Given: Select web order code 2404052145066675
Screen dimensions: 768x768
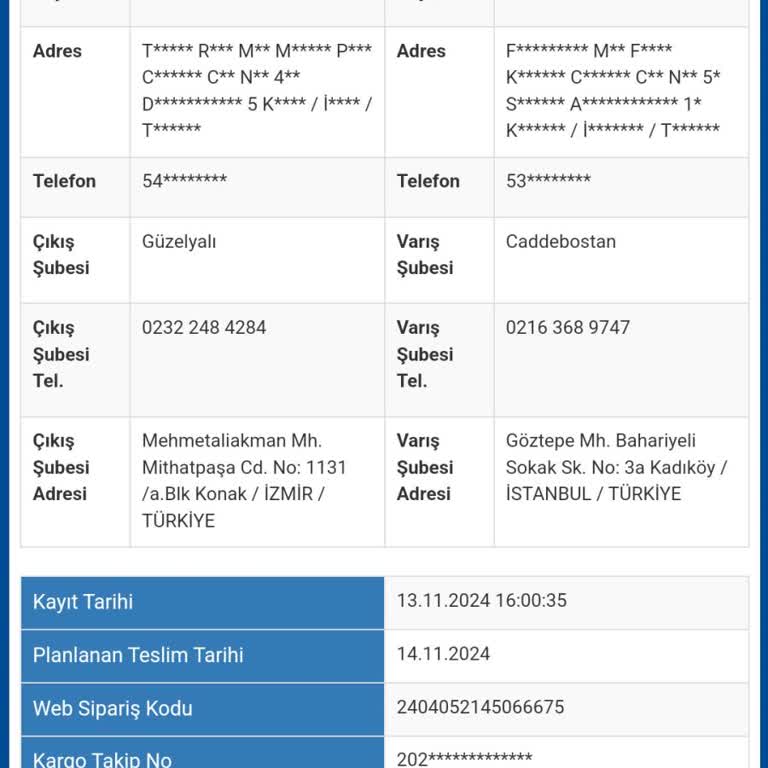Looking at the screenshot, I should point(480,707).
